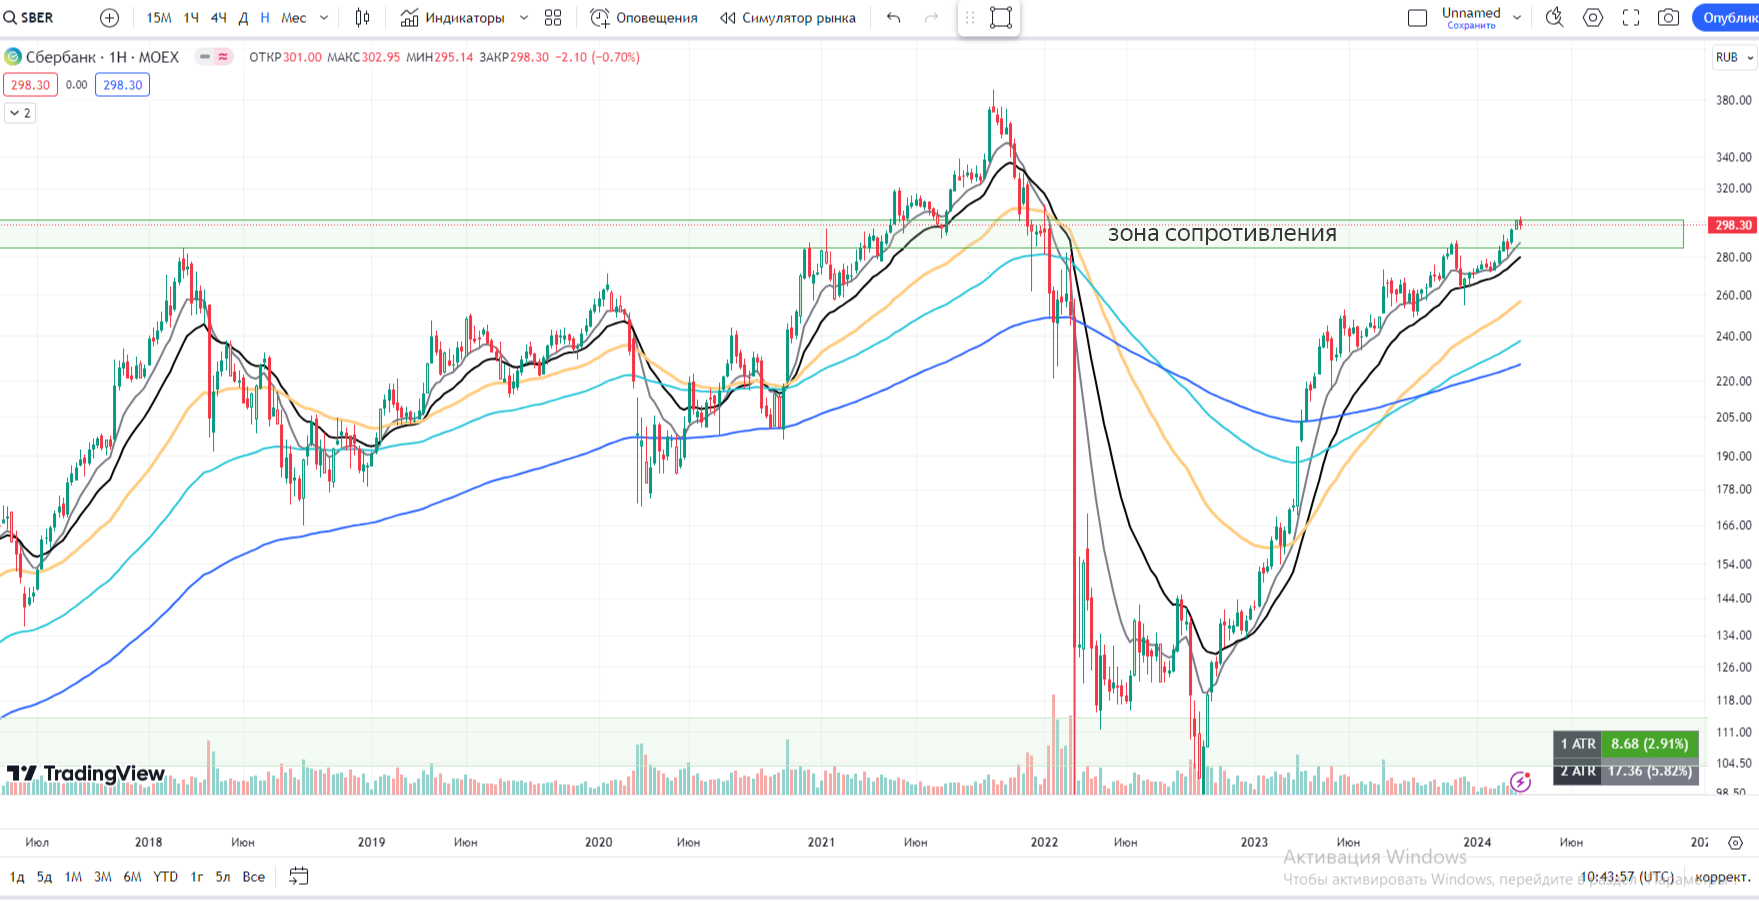This screenshot has width=1759, height=901.
Task: Set date range to 1г
Action: tap(197, 877)
